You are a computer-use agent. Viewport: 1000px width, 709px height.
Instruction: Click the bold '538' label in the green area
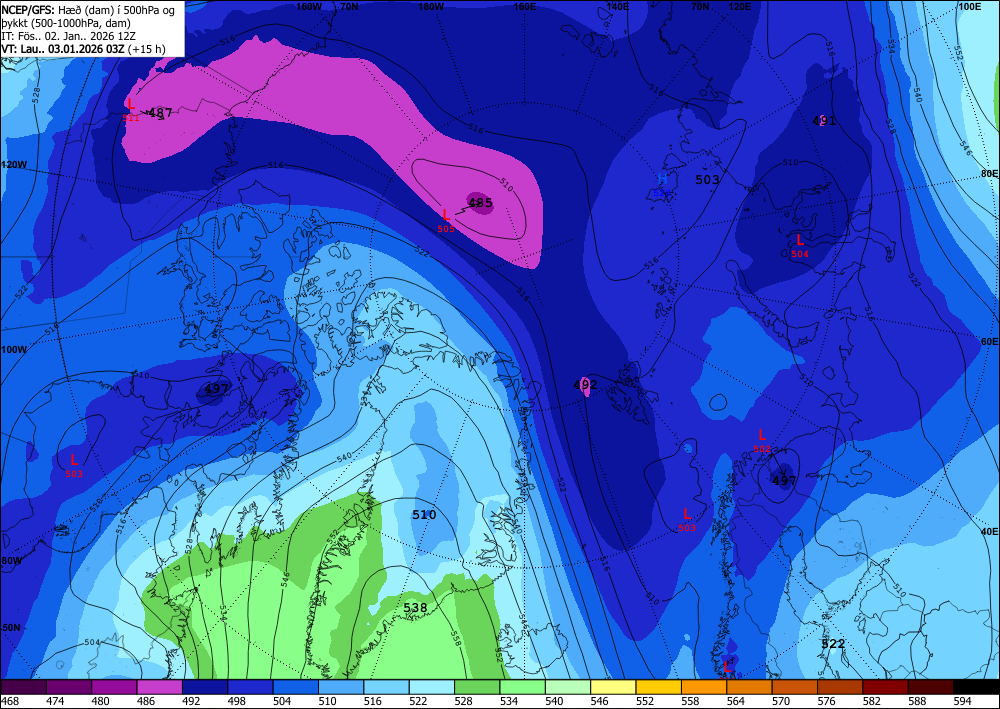(x=415, y=608)
